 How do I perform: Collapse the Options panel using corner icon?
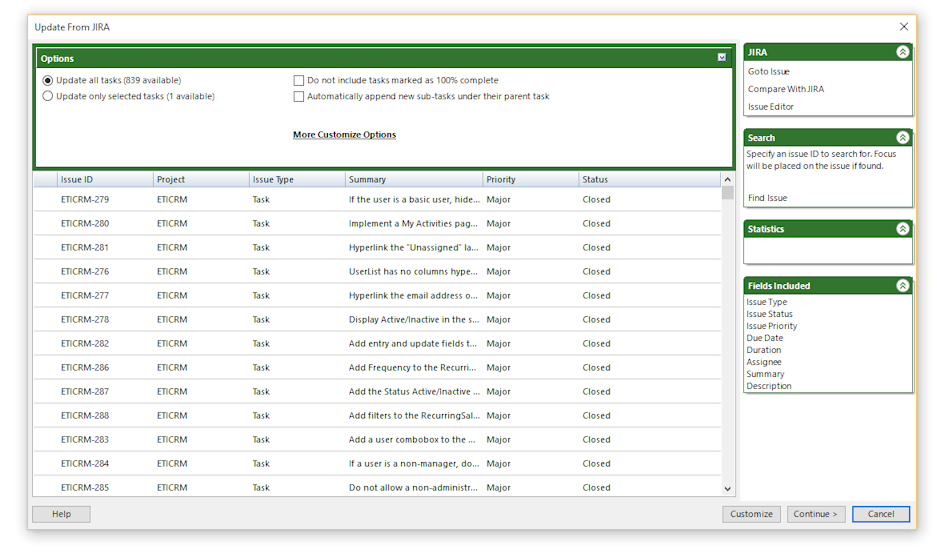(x=722, y=58)
